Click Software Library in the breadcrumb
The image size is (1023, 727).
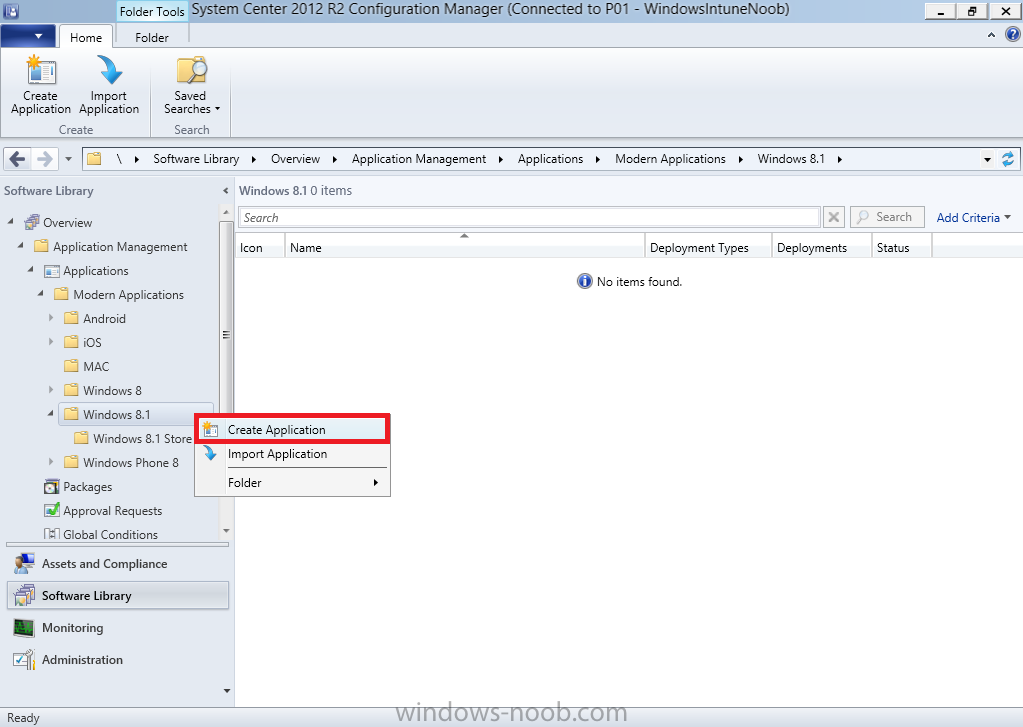(196, 159)
